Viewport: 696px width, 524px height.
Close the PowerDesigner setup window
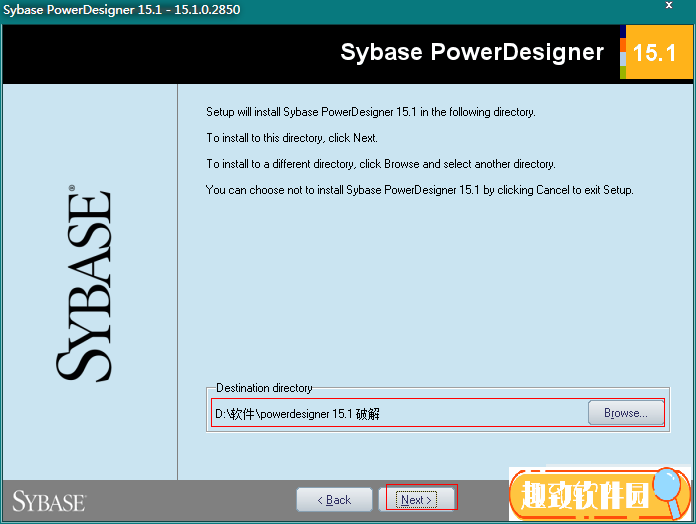coord(669,5)
